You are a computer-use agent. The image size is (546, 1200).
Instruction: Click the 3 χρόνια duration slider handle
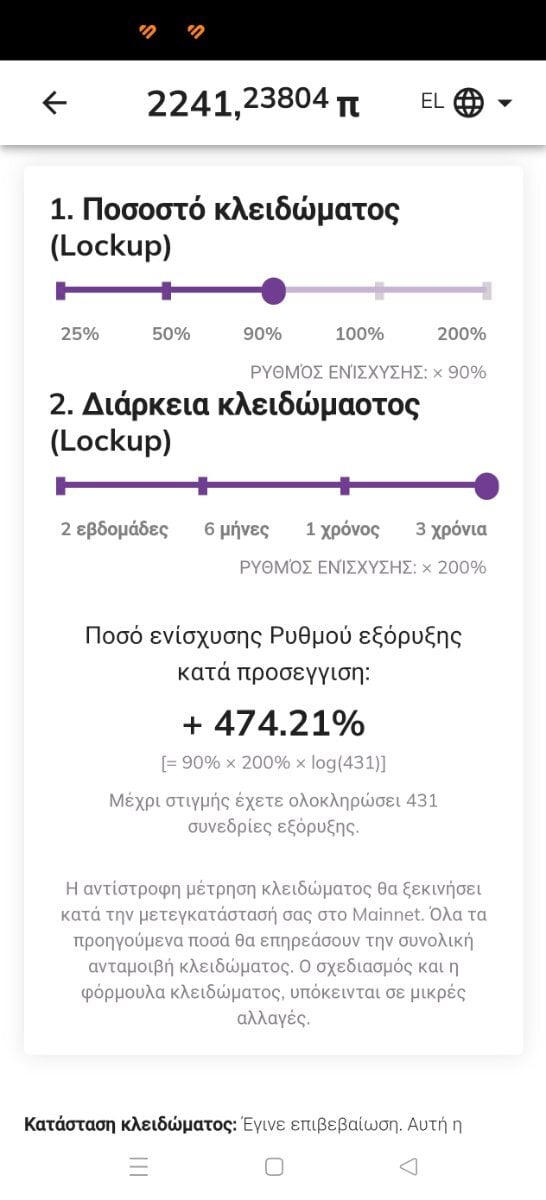(x=486, y=486)
